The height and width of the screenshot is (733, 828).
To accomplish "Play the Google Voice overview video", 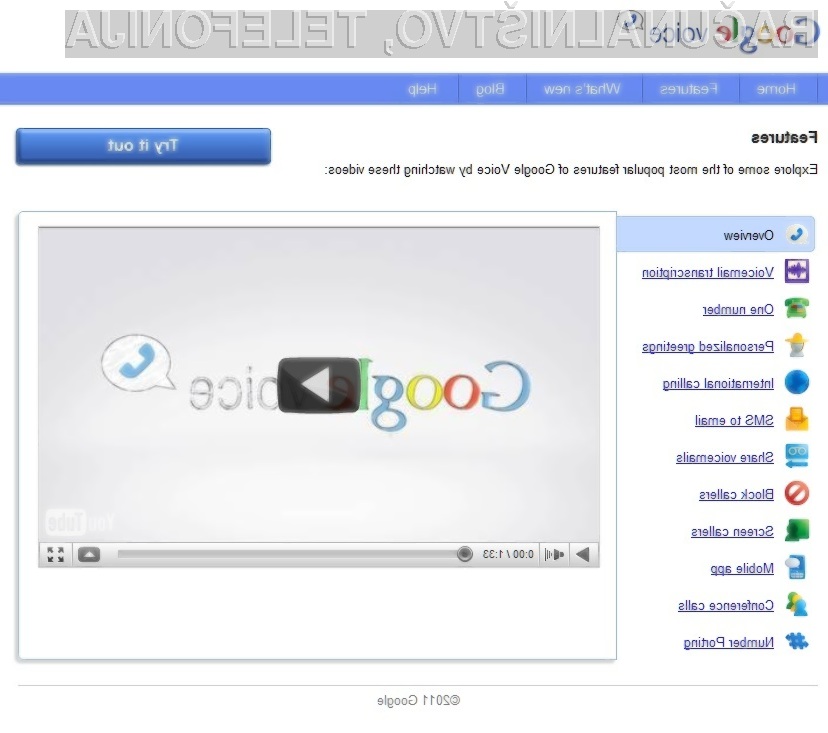I will pos(318,386).
